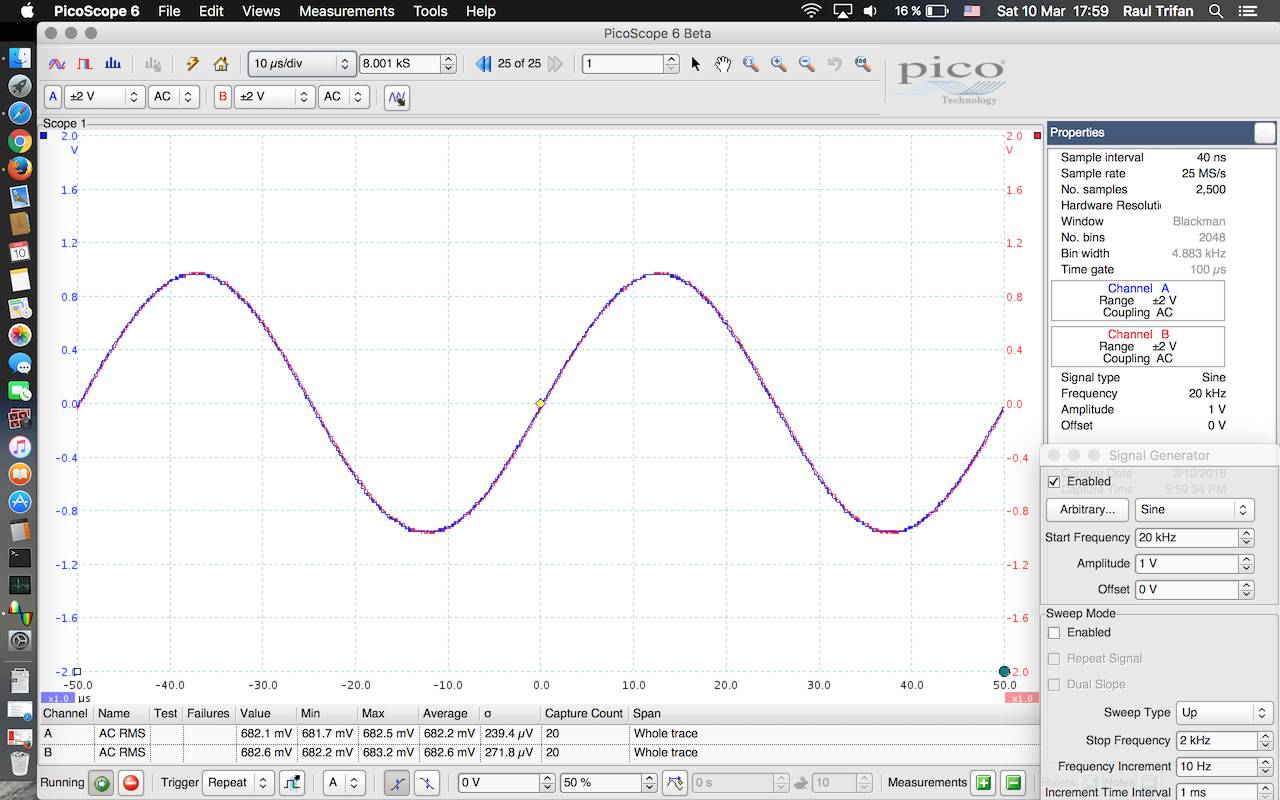Add a measurement with green plus
This screenshot has height=800, width=1280.
click(x=983, y=783)
